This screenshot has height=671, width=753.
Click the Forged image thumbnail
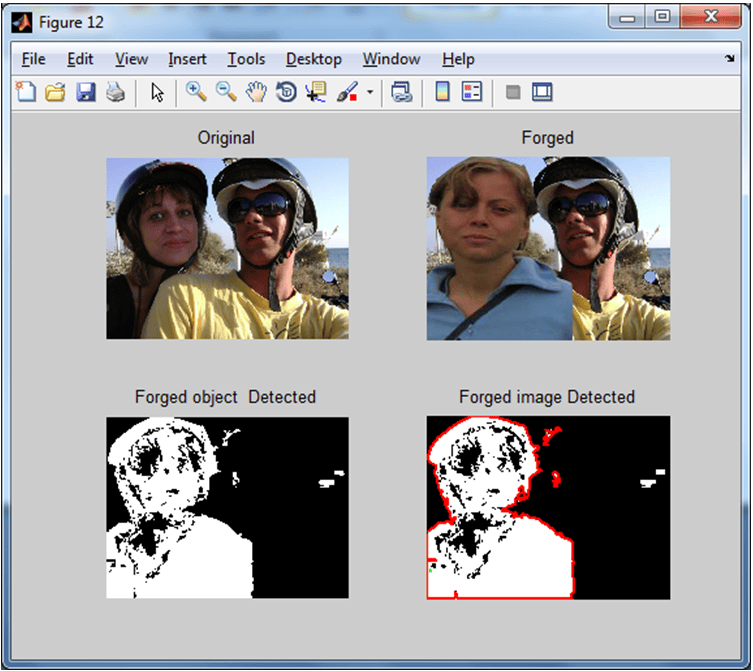click(x=548, y=248)
